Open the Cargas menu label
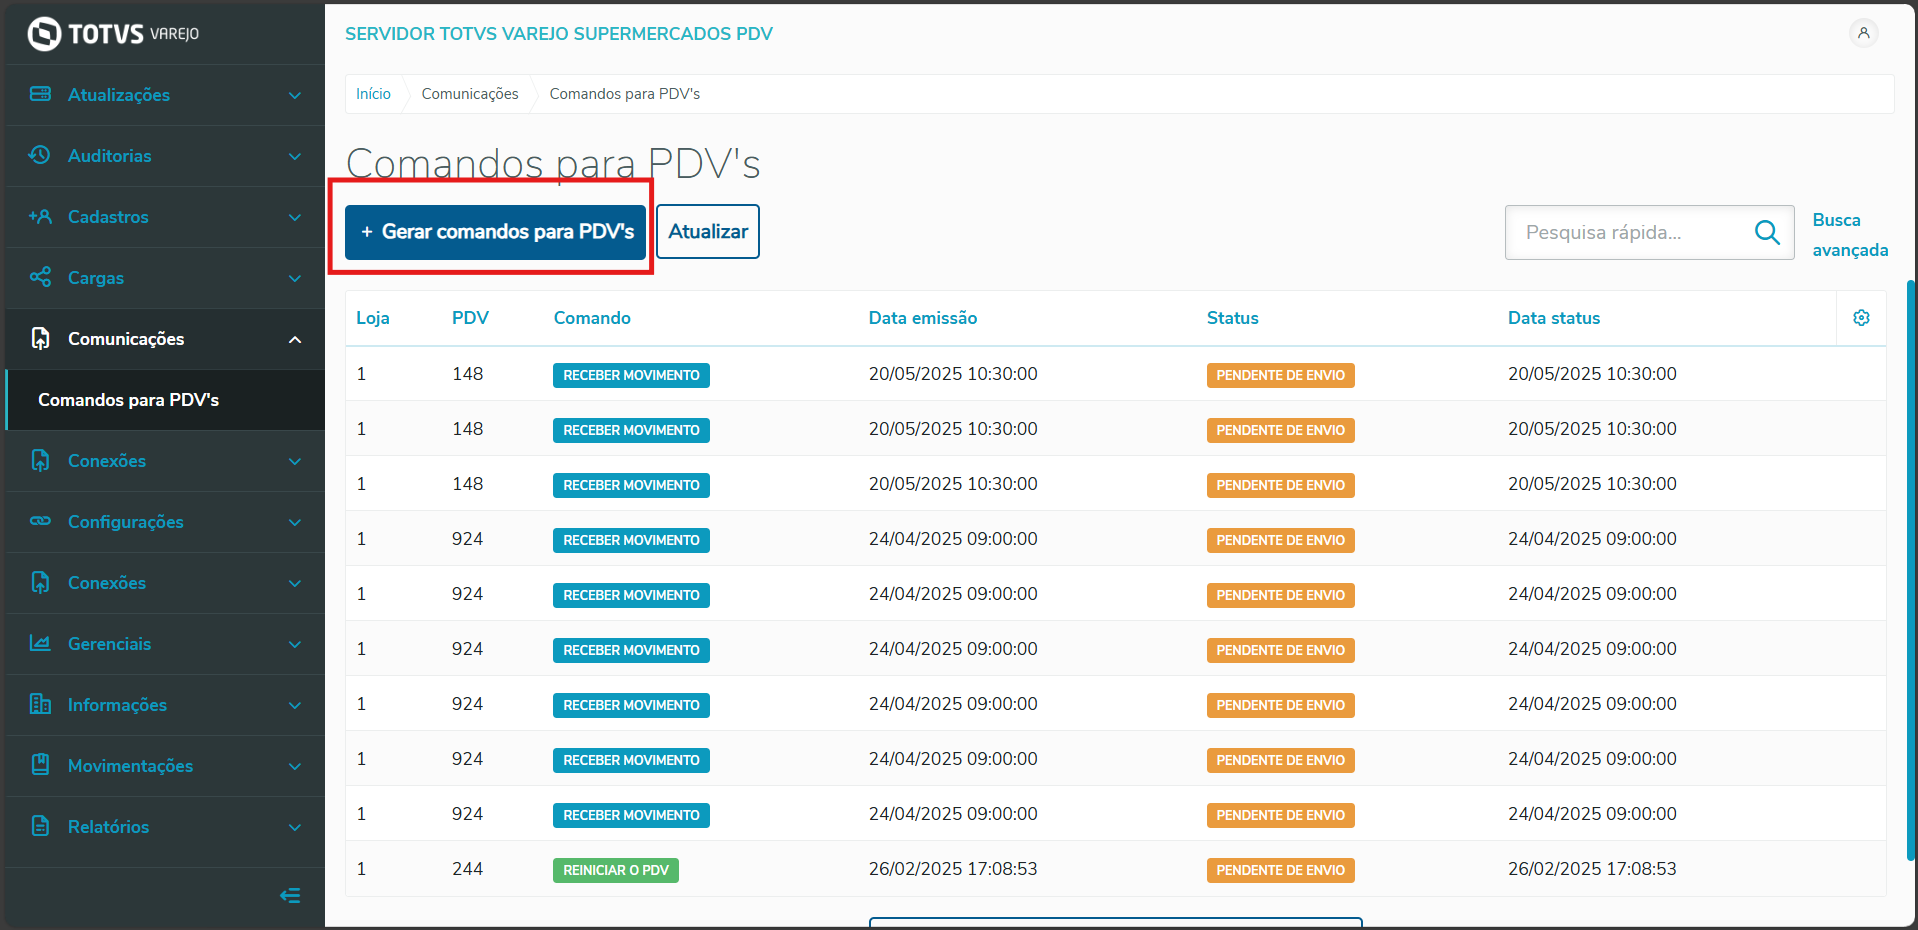This screenshot has width=1918, height=930. (96, 278)
